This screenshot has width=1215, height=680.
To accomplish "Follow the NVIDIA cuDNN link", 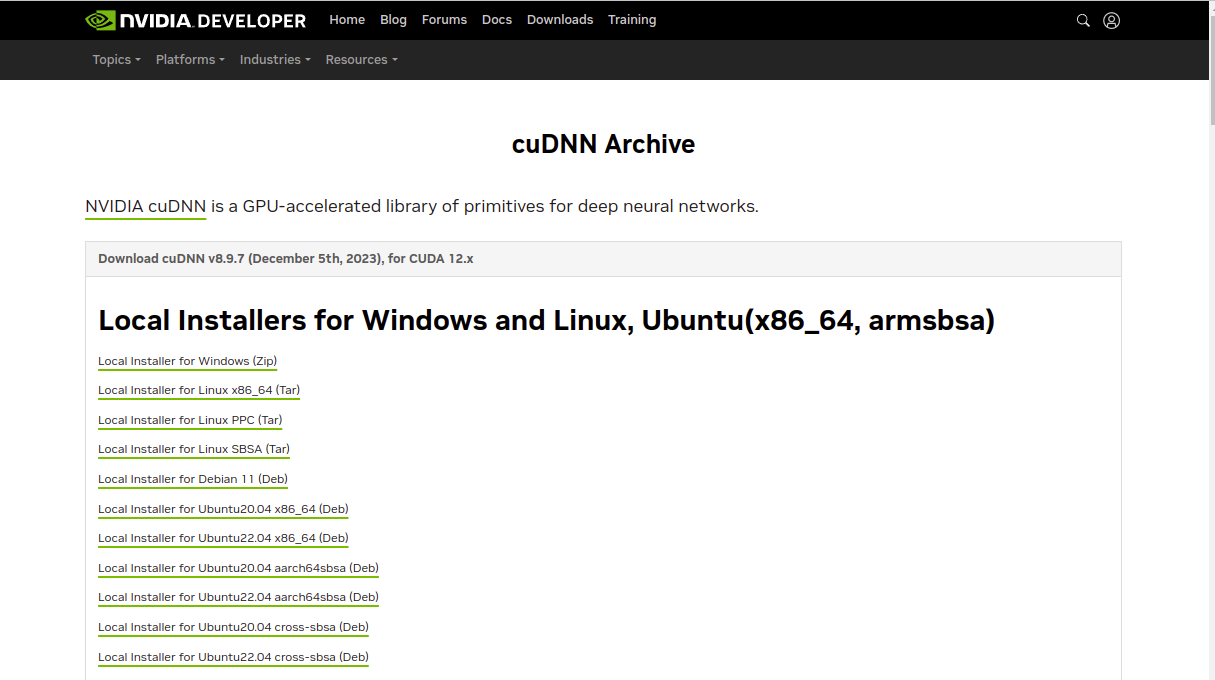I will point(145,207).
